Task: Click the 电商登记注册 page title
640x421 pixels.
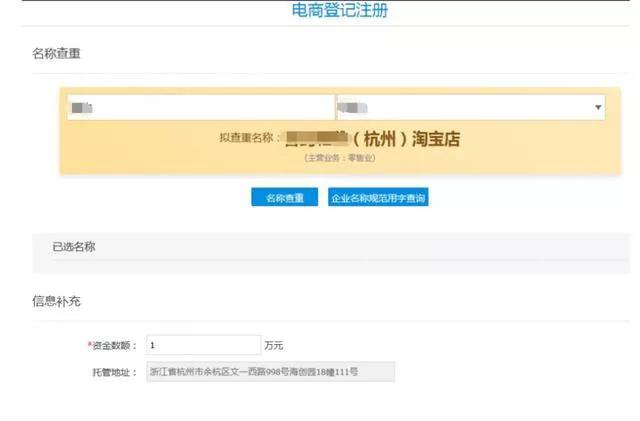Action: (x=338, y=12)
